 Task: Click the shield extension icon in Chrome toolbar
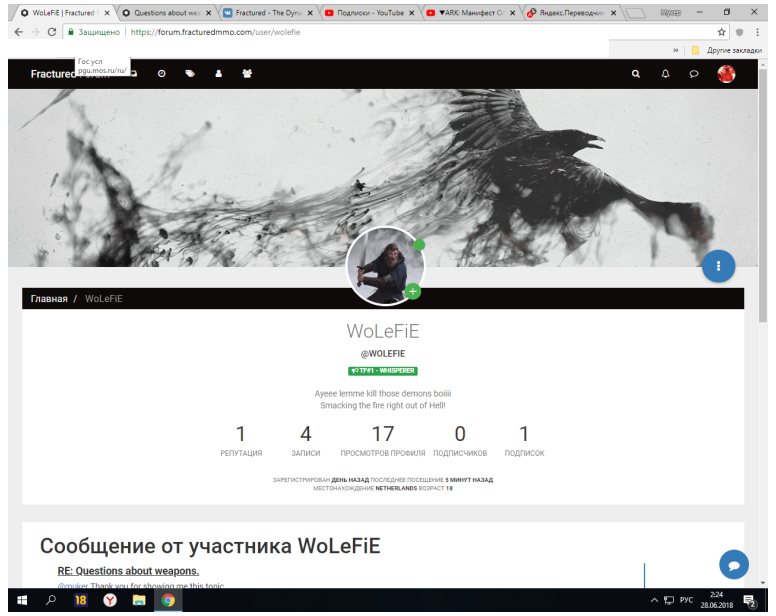coord(739,32)
